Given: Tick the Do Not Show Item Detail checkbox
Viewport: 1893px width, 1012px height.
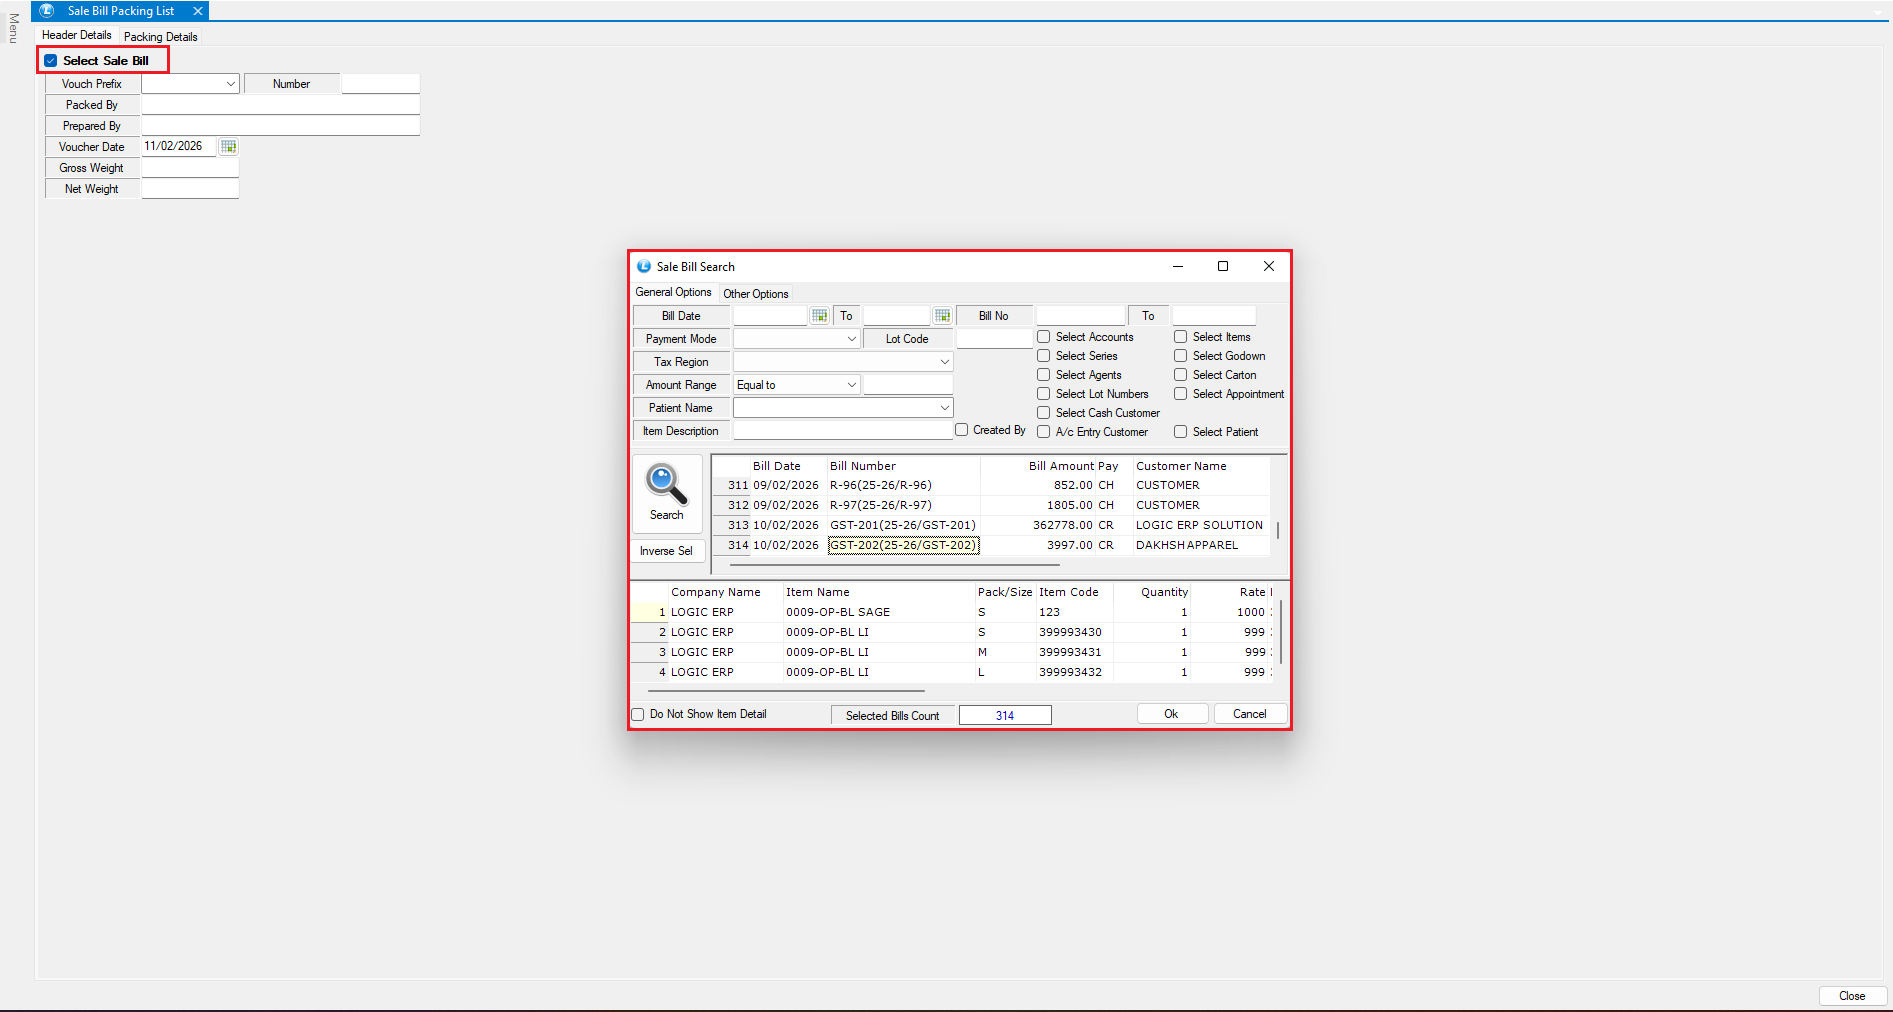Looking at the screenshot, I should pyautogui.click(x=638, y=714).
